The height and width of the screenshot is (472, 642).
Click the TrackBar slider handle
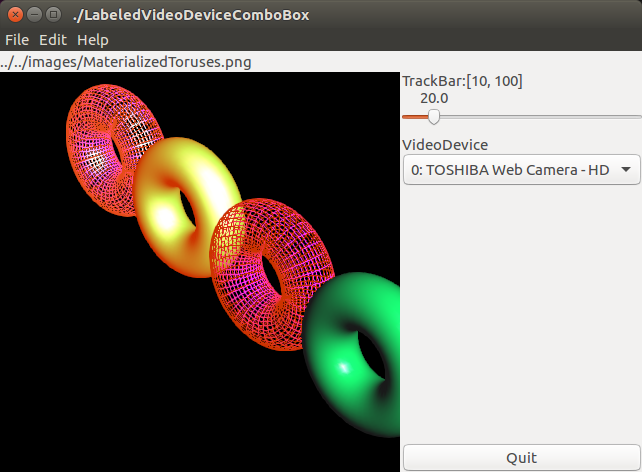pos(434,117)
